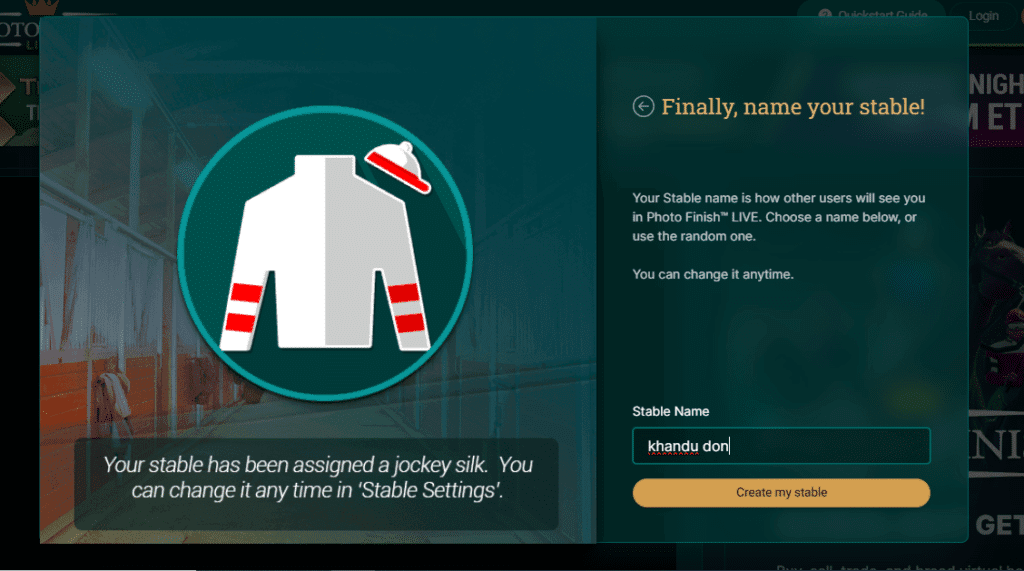This screenshot has width=1024, height=571.
Task: Click the Stable Name label
Action: point(670,412)
